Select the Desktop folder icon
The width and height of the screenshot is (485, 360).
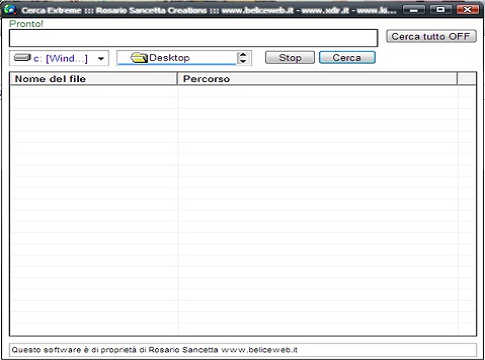139,58
